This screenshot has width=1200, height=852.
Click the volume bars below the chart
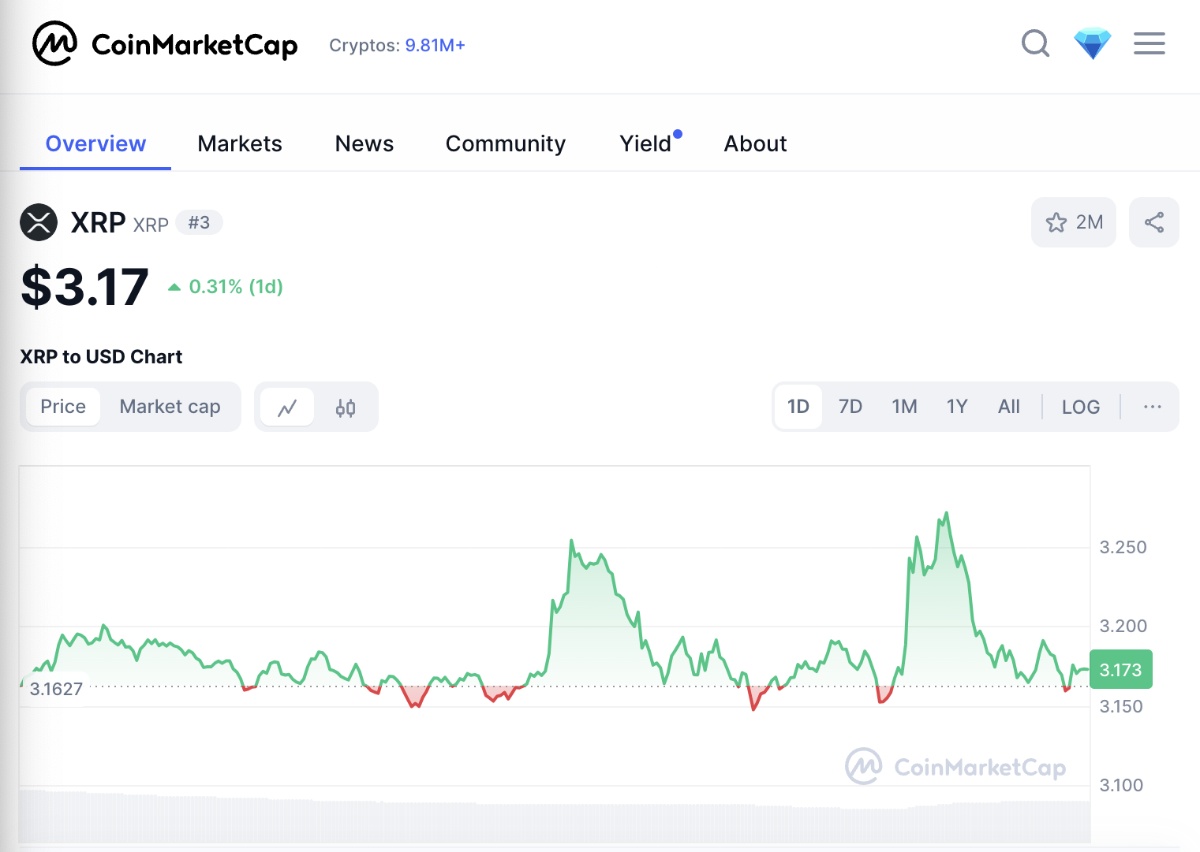555,817
